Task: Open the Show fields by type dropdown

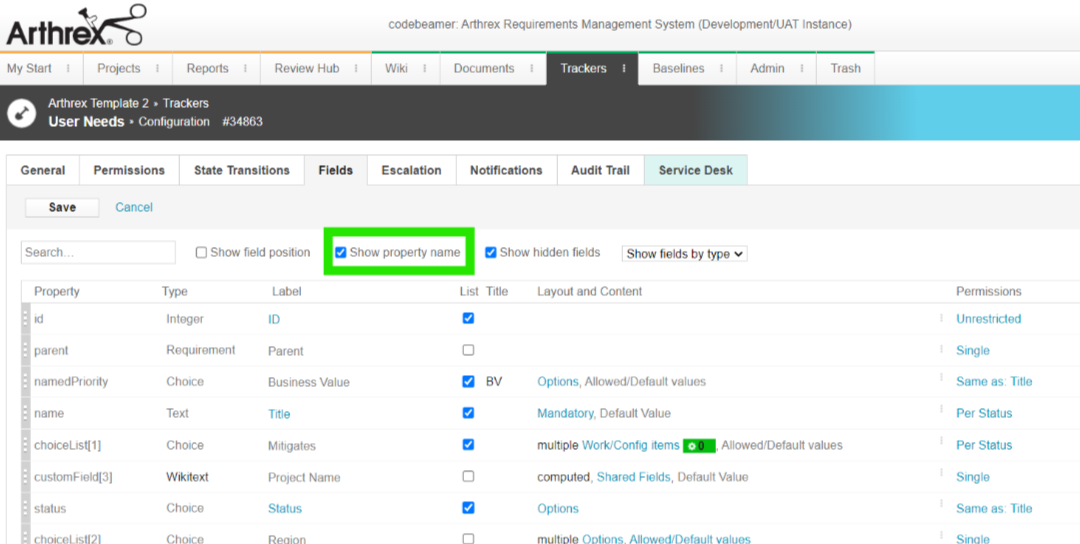Action: [684, 254]
